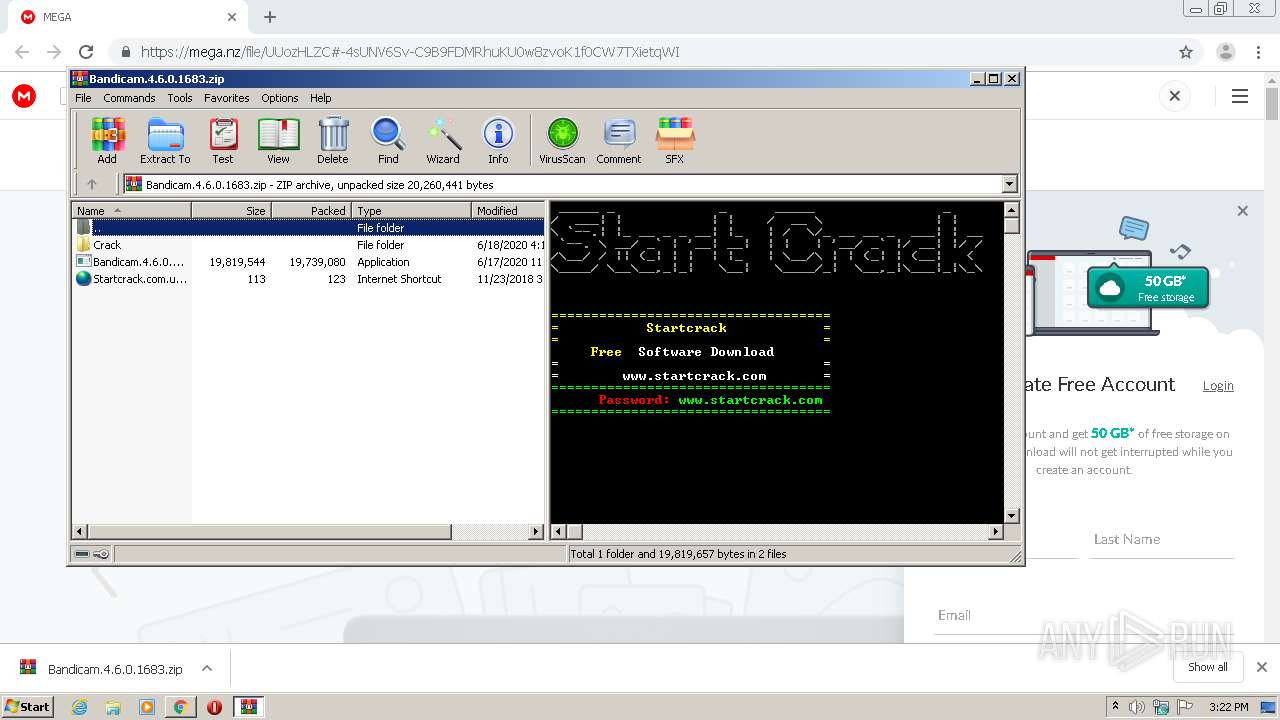Click the Extract To toolbar icon
The image size is (1280, 720).
coord(165,140)
